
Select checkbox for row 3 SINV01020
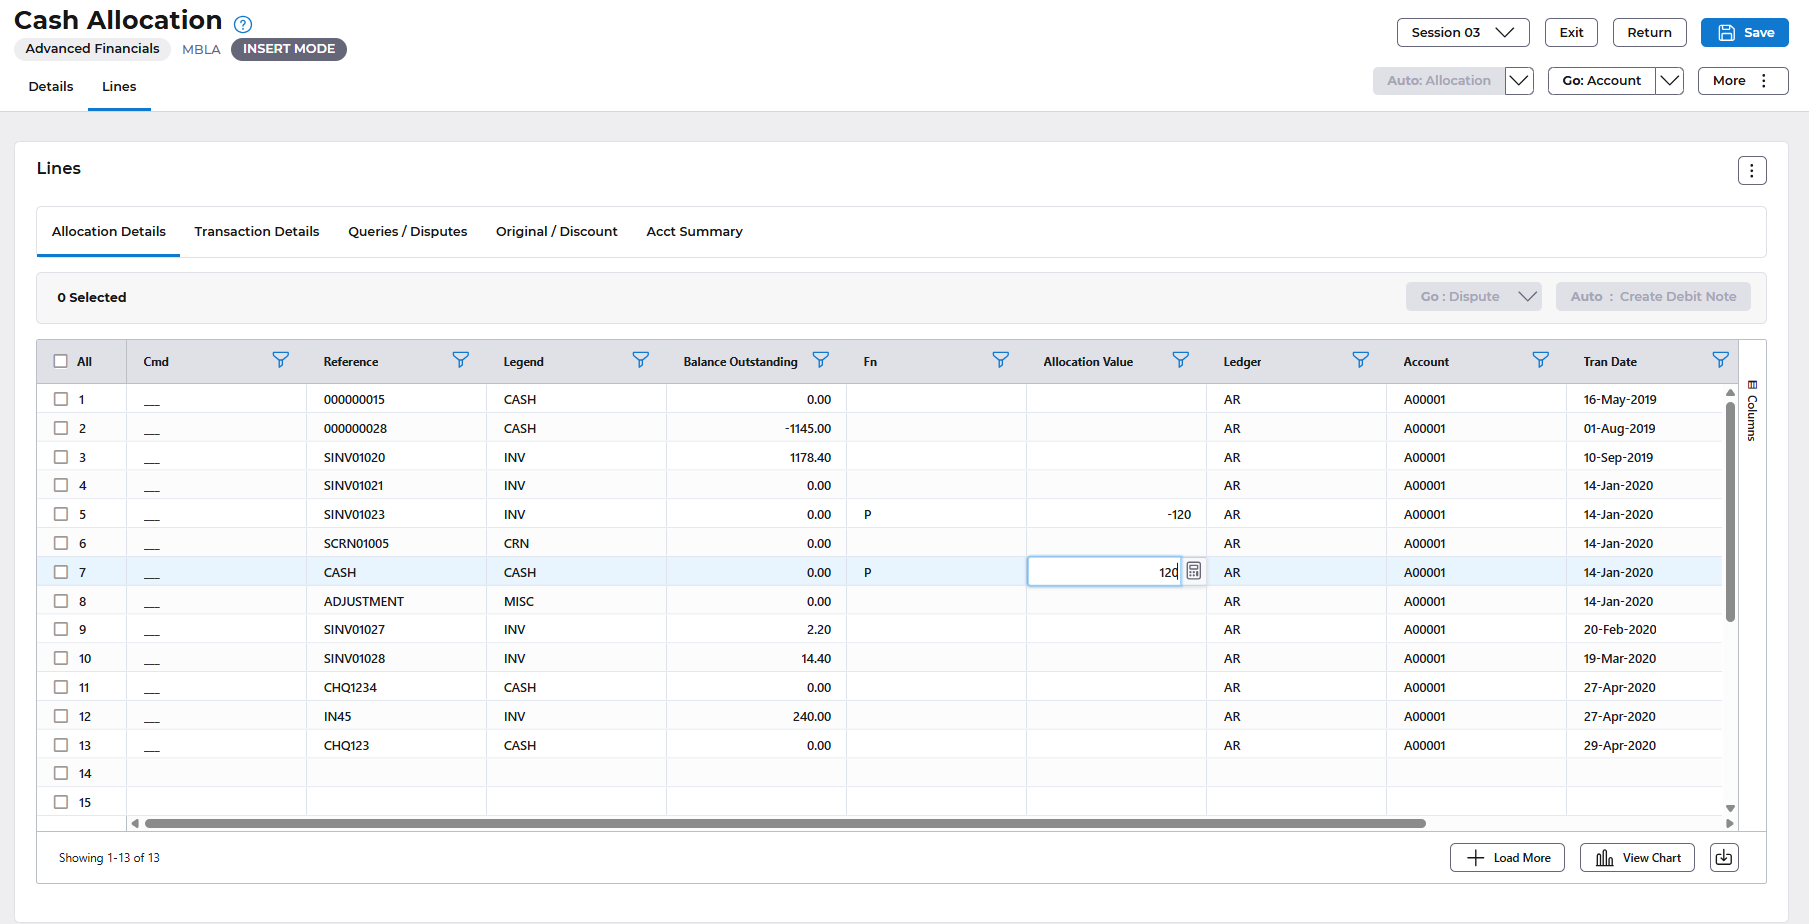pos(61,457)
